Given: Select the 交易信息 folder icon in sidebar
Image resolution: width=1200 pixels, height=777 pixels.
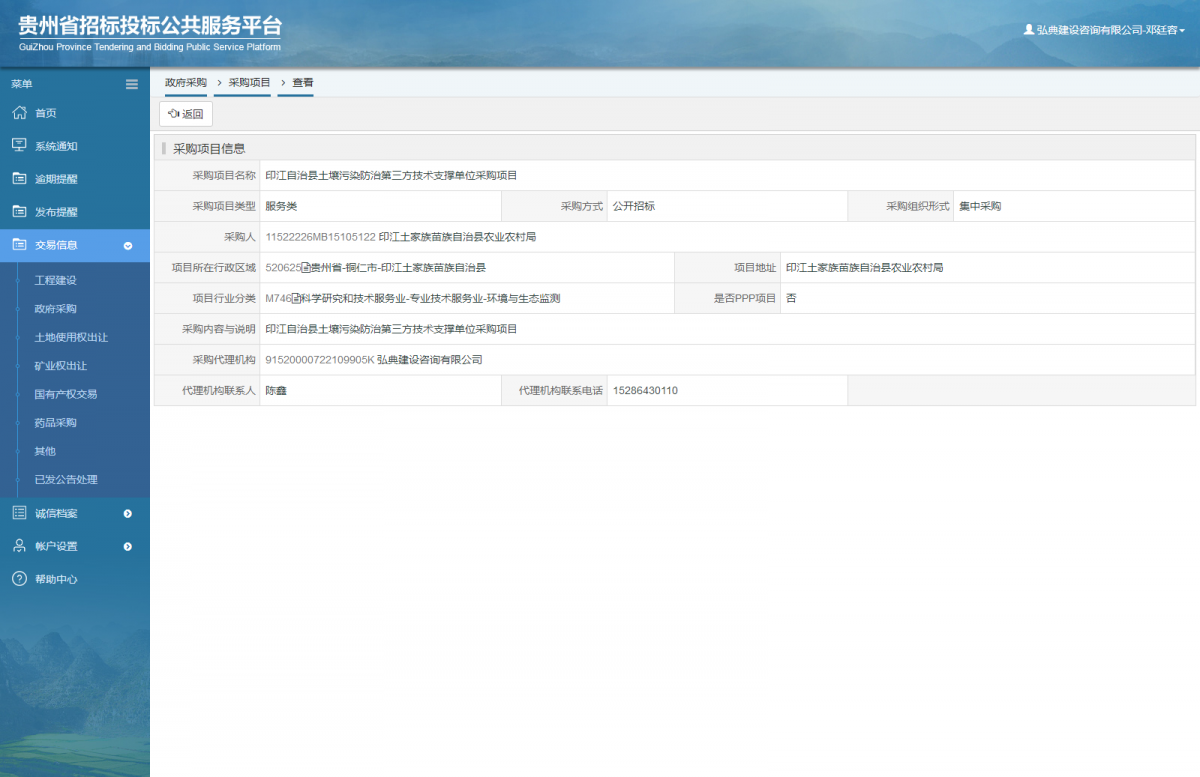Looking at the screenshot, I should 18,244.
